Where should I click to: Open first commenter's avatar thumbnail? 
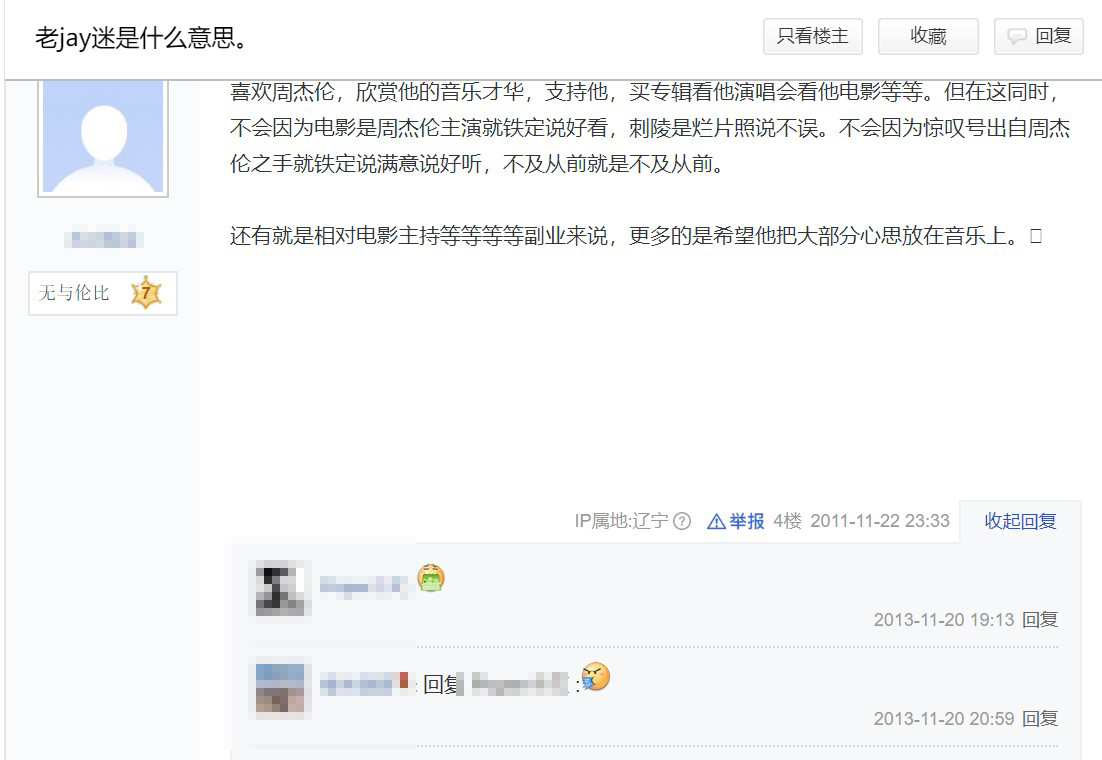point(280,588)
